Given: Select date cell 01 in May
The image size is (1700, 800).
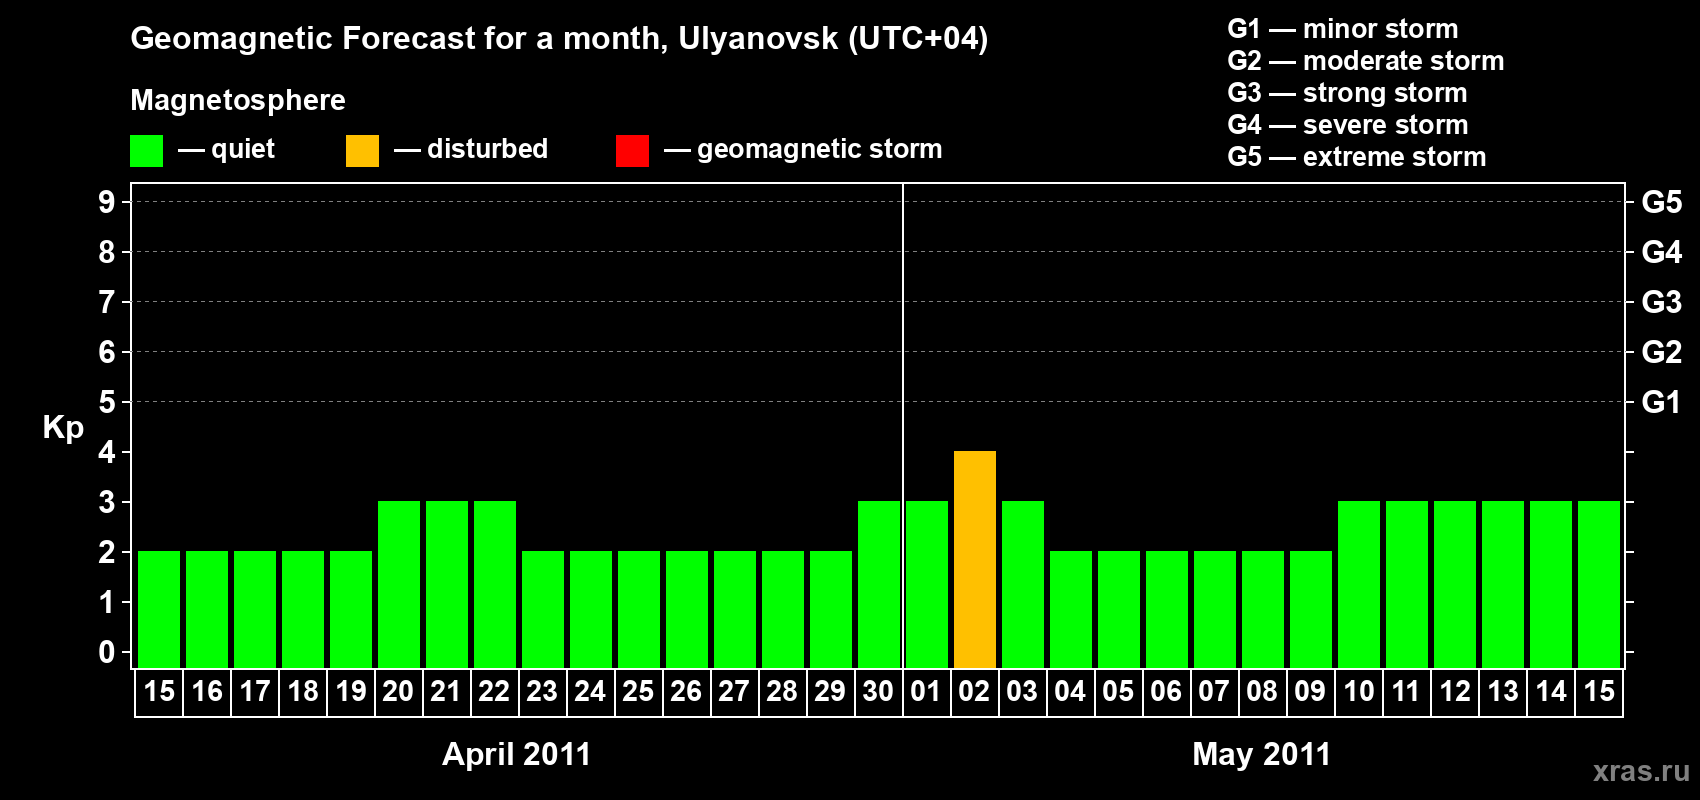Looking at the screenshot, I should (x=927, y=692).
